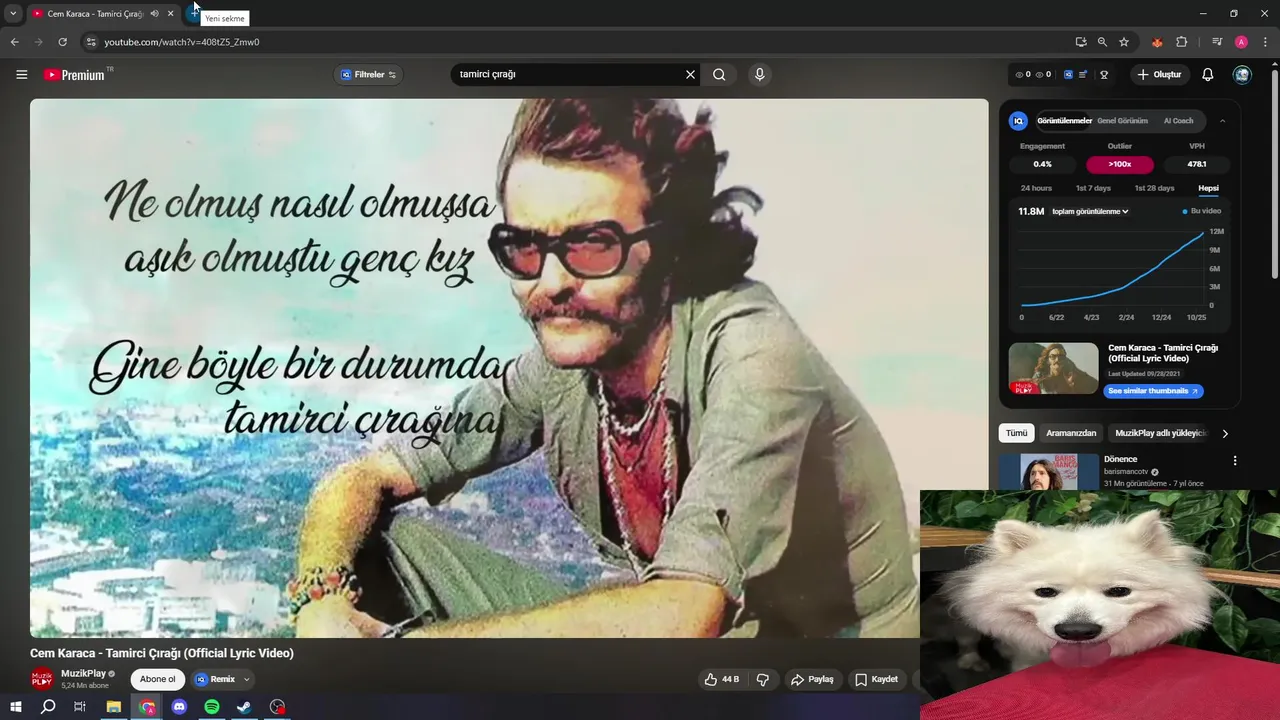The width and height of the screenshot is (1280, 720).
Task: Start voice search with the microphone
Action: point(760,74)
